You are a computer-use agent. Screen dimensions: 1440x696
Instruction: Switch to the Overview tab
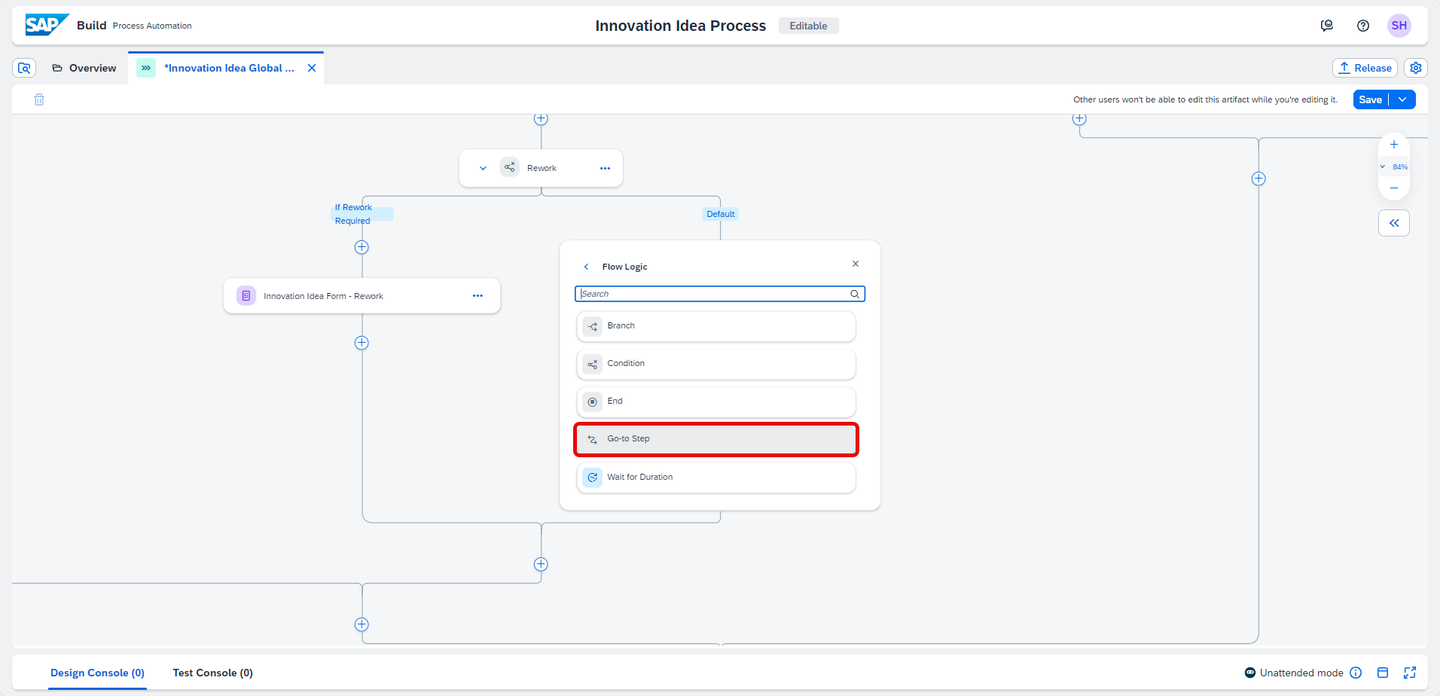(84, 68)
